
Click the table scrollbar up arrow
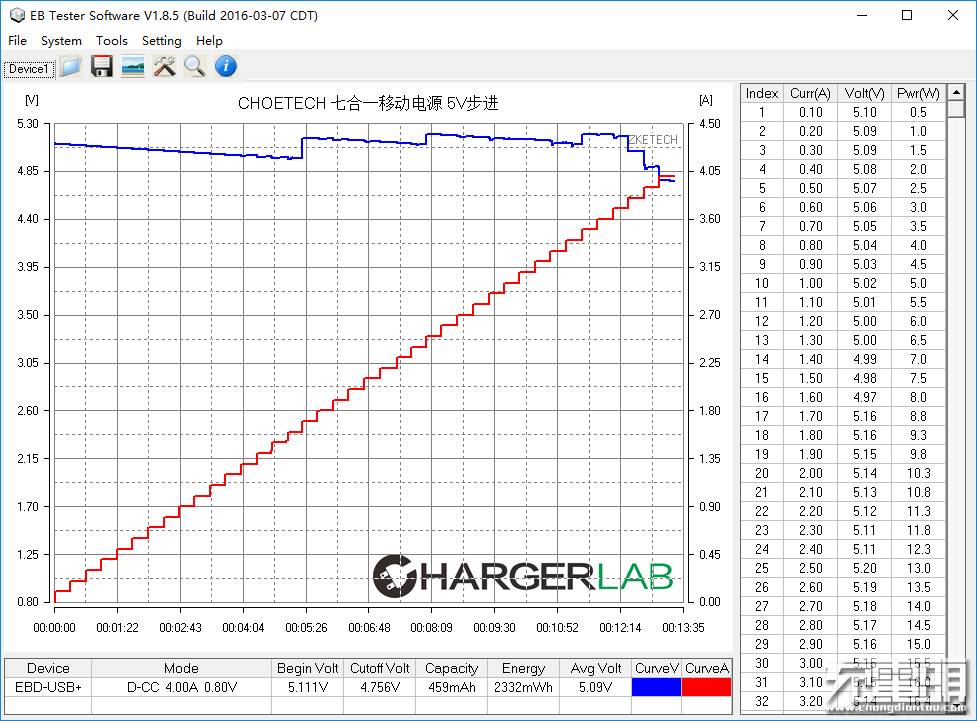coord(956,92)
